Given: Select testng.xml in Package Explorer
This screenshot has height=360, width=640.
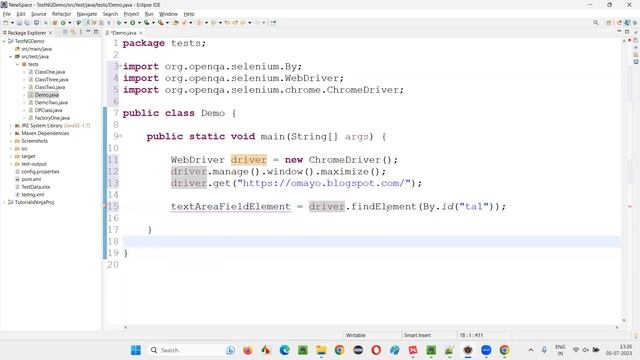Looking at the screenshot, I should pyautogui.click(x=33, y=195).
